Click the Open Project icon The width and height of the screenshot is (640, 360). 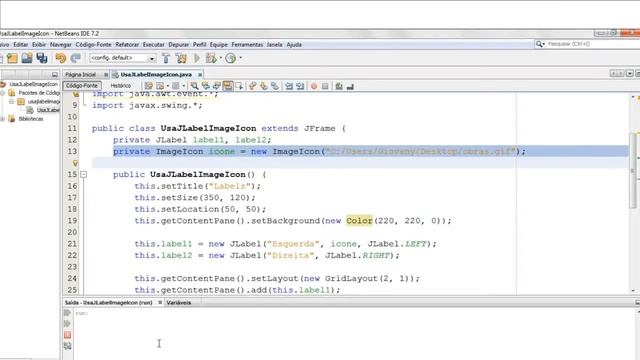(x=27, y=58)
